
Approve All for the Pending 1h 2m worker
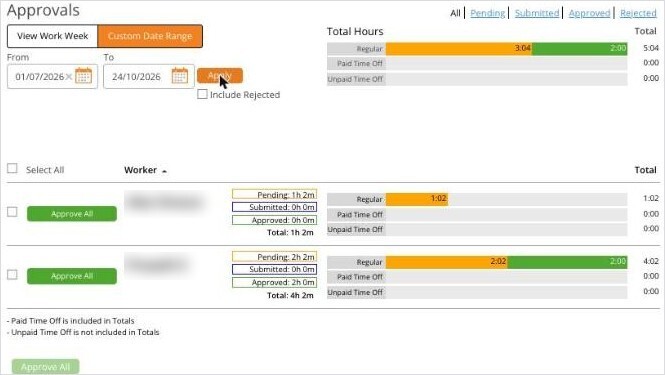point(72,214)
